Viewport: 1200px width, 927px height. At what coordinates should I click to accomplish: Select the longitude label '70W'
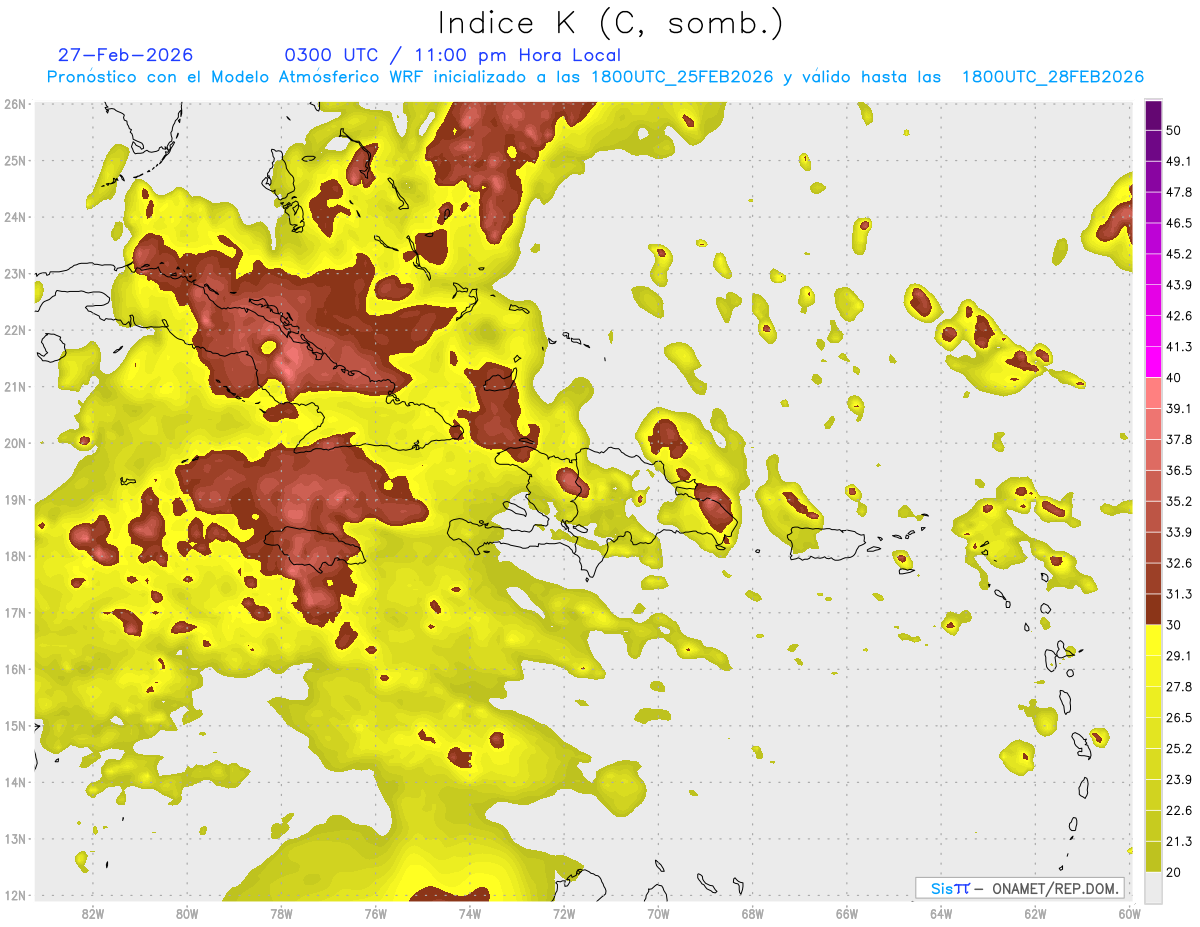(x=658, y=914)
